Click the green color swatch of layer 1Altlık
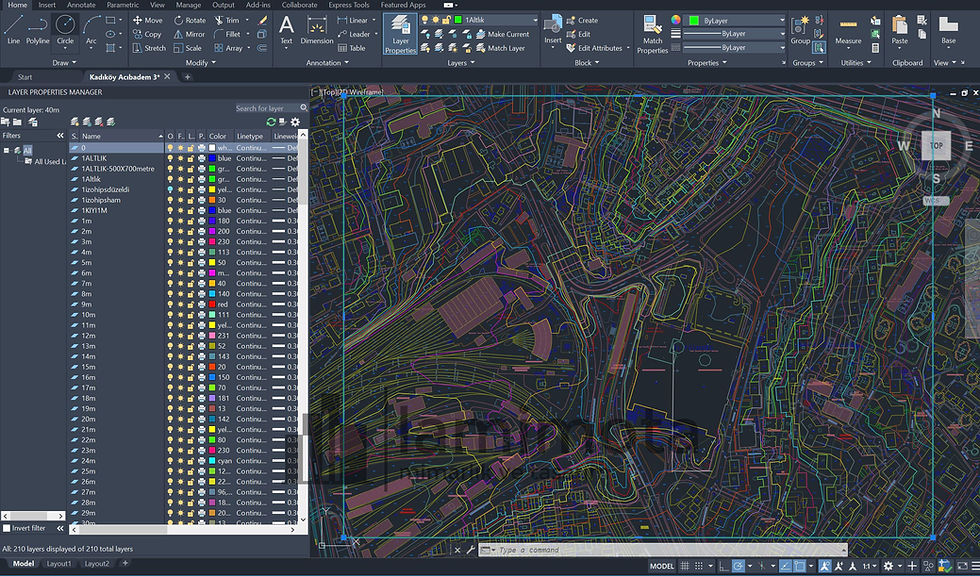Image resolution: width=980 pixels, height=576 pixels. (212, 179)
